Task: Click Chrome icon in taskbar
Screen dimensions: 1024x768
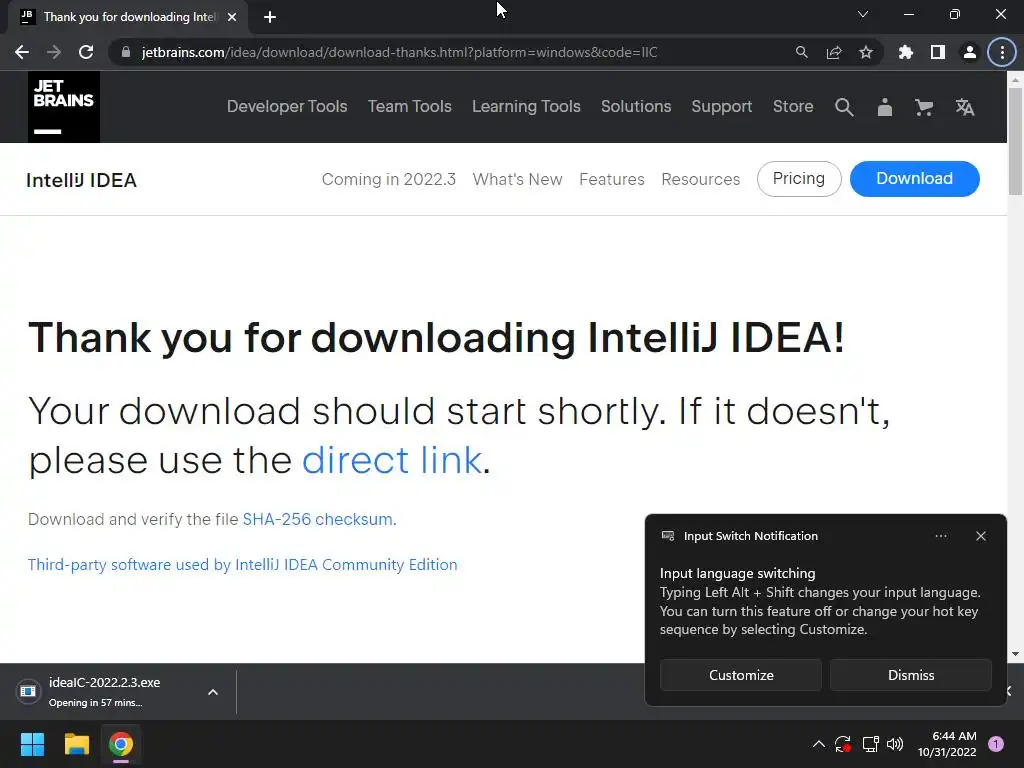Action: pyautogui.click(x=121, y=744)
